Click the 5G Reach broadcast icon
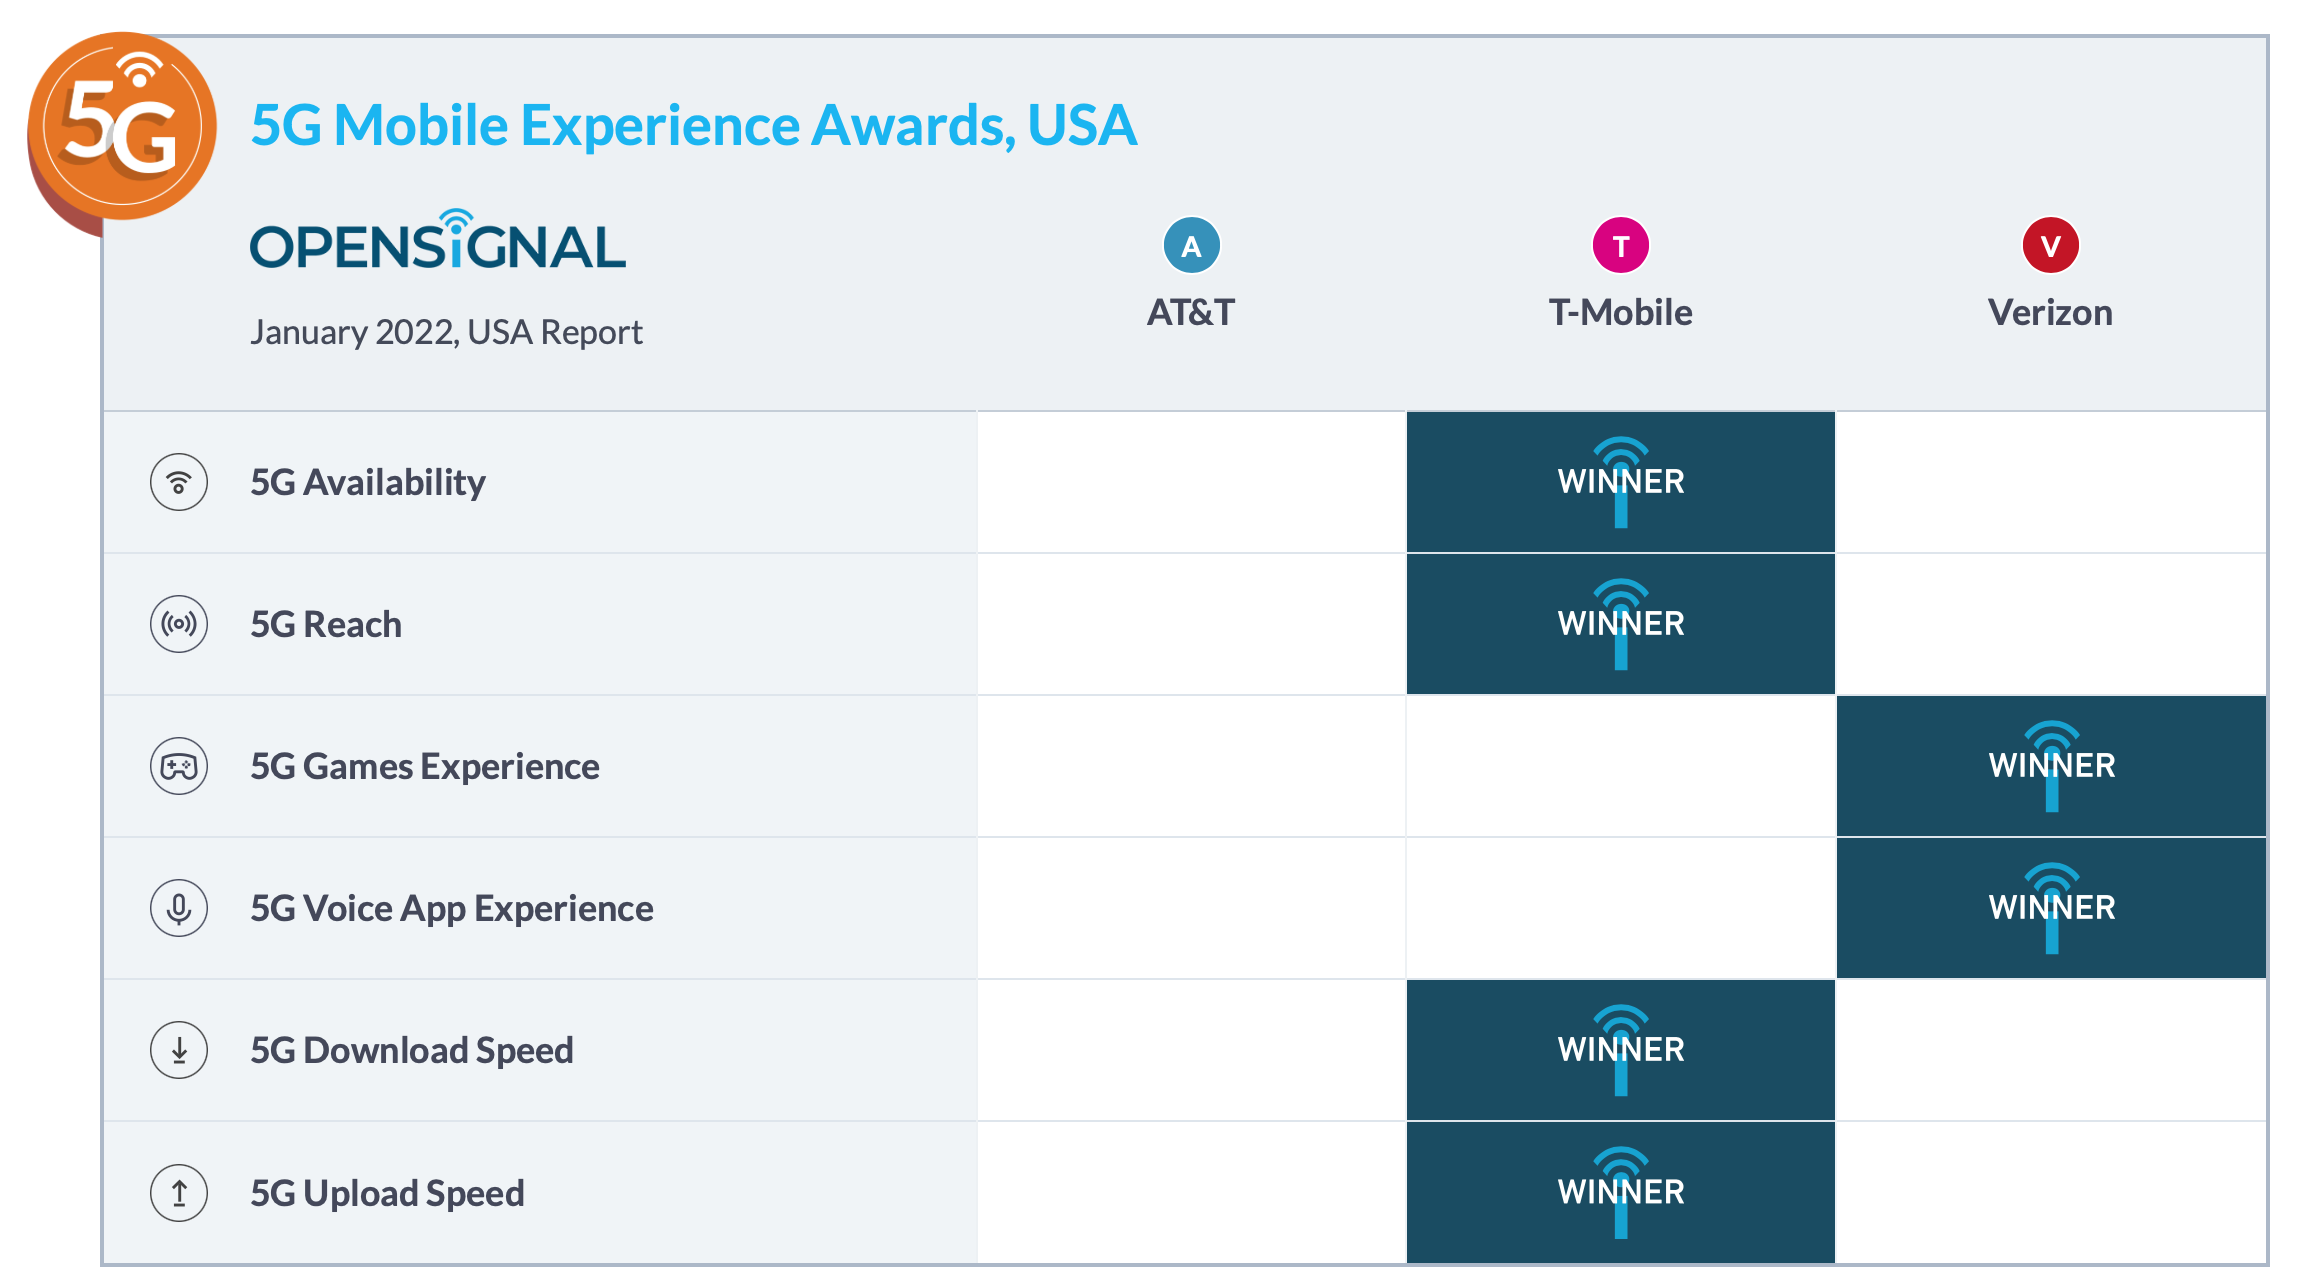Viewport: 2302px width, 1284px height. click(179, 624)
